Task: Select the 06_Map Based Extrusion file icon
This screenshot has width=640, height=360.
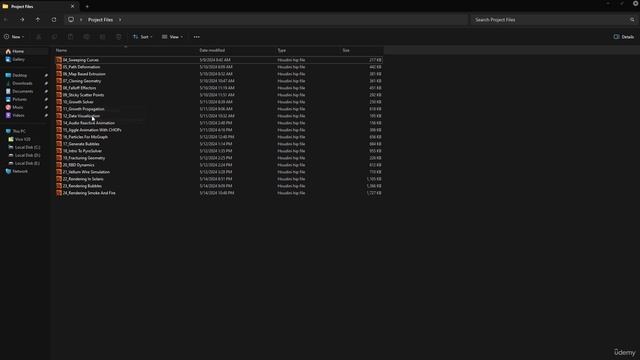Action: tap(59, 74)
